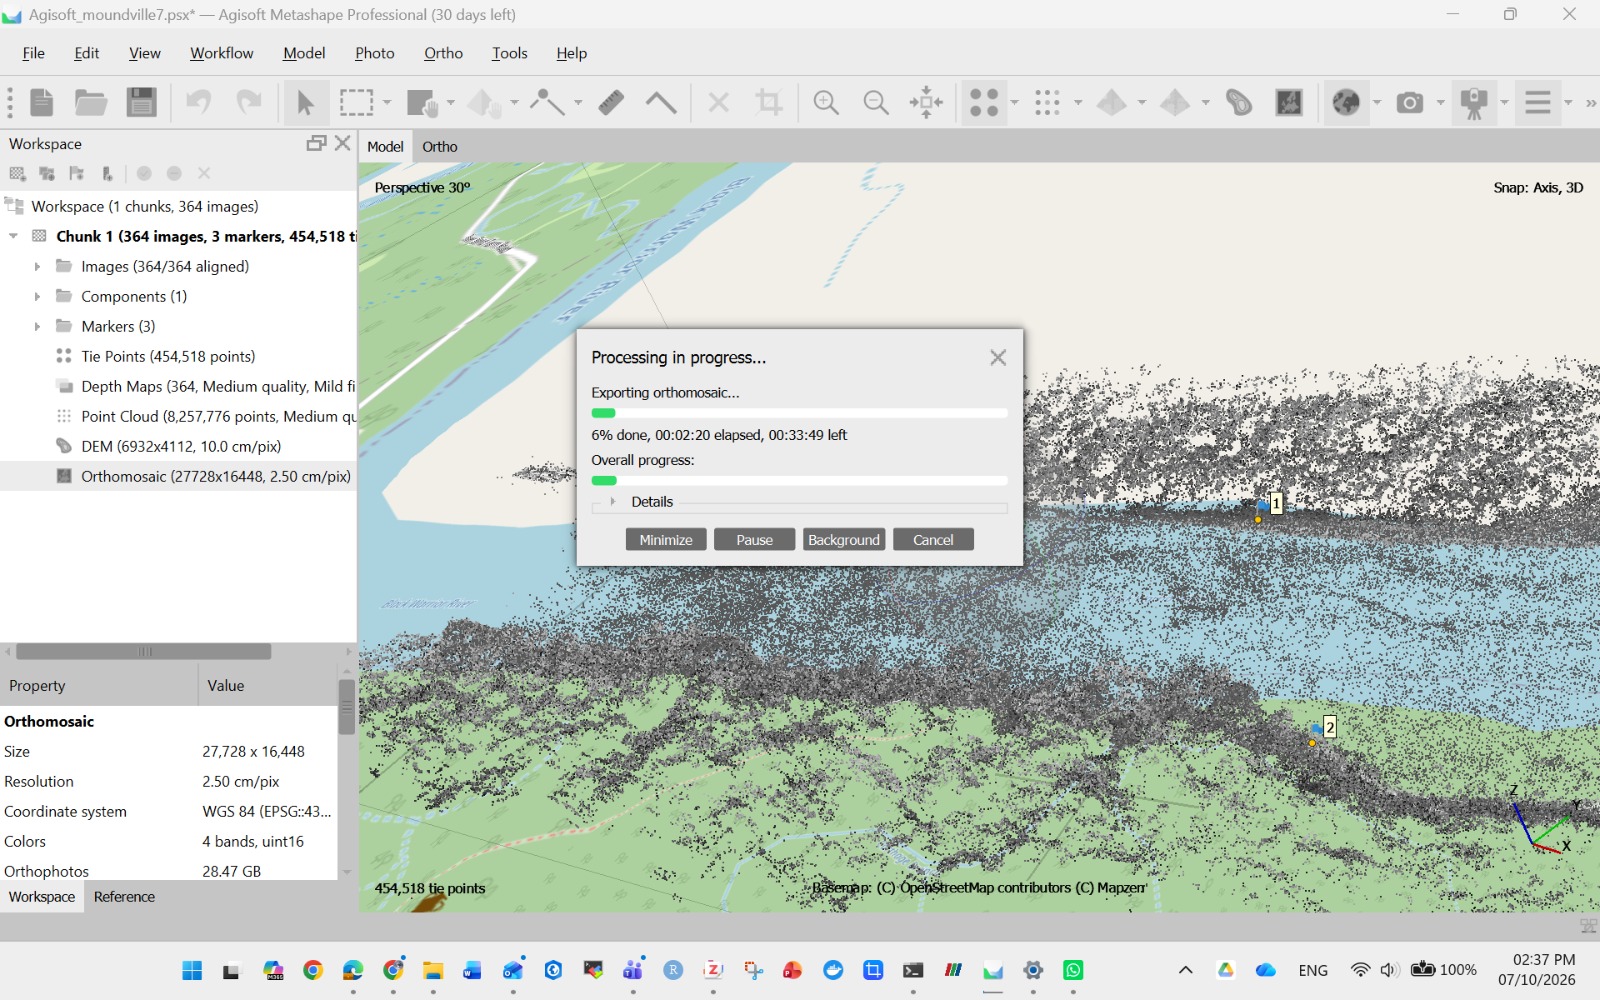Open Windows Terminal from the taskbar
Viewport: 1600px width, 1000px height.
click(x=913, y=970)
